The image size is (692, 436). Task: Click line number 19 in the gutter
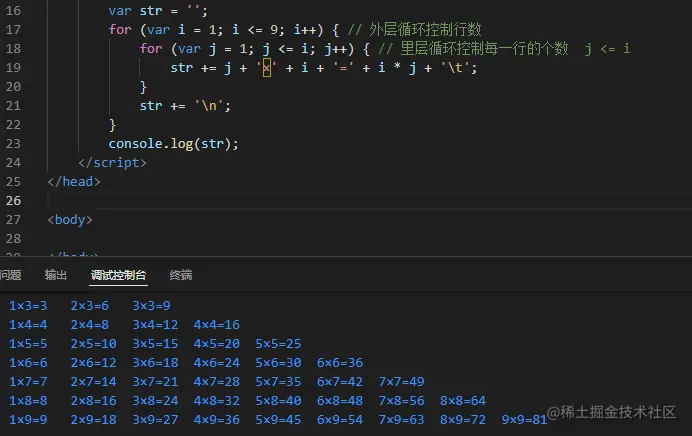click(x=13, y=68)
